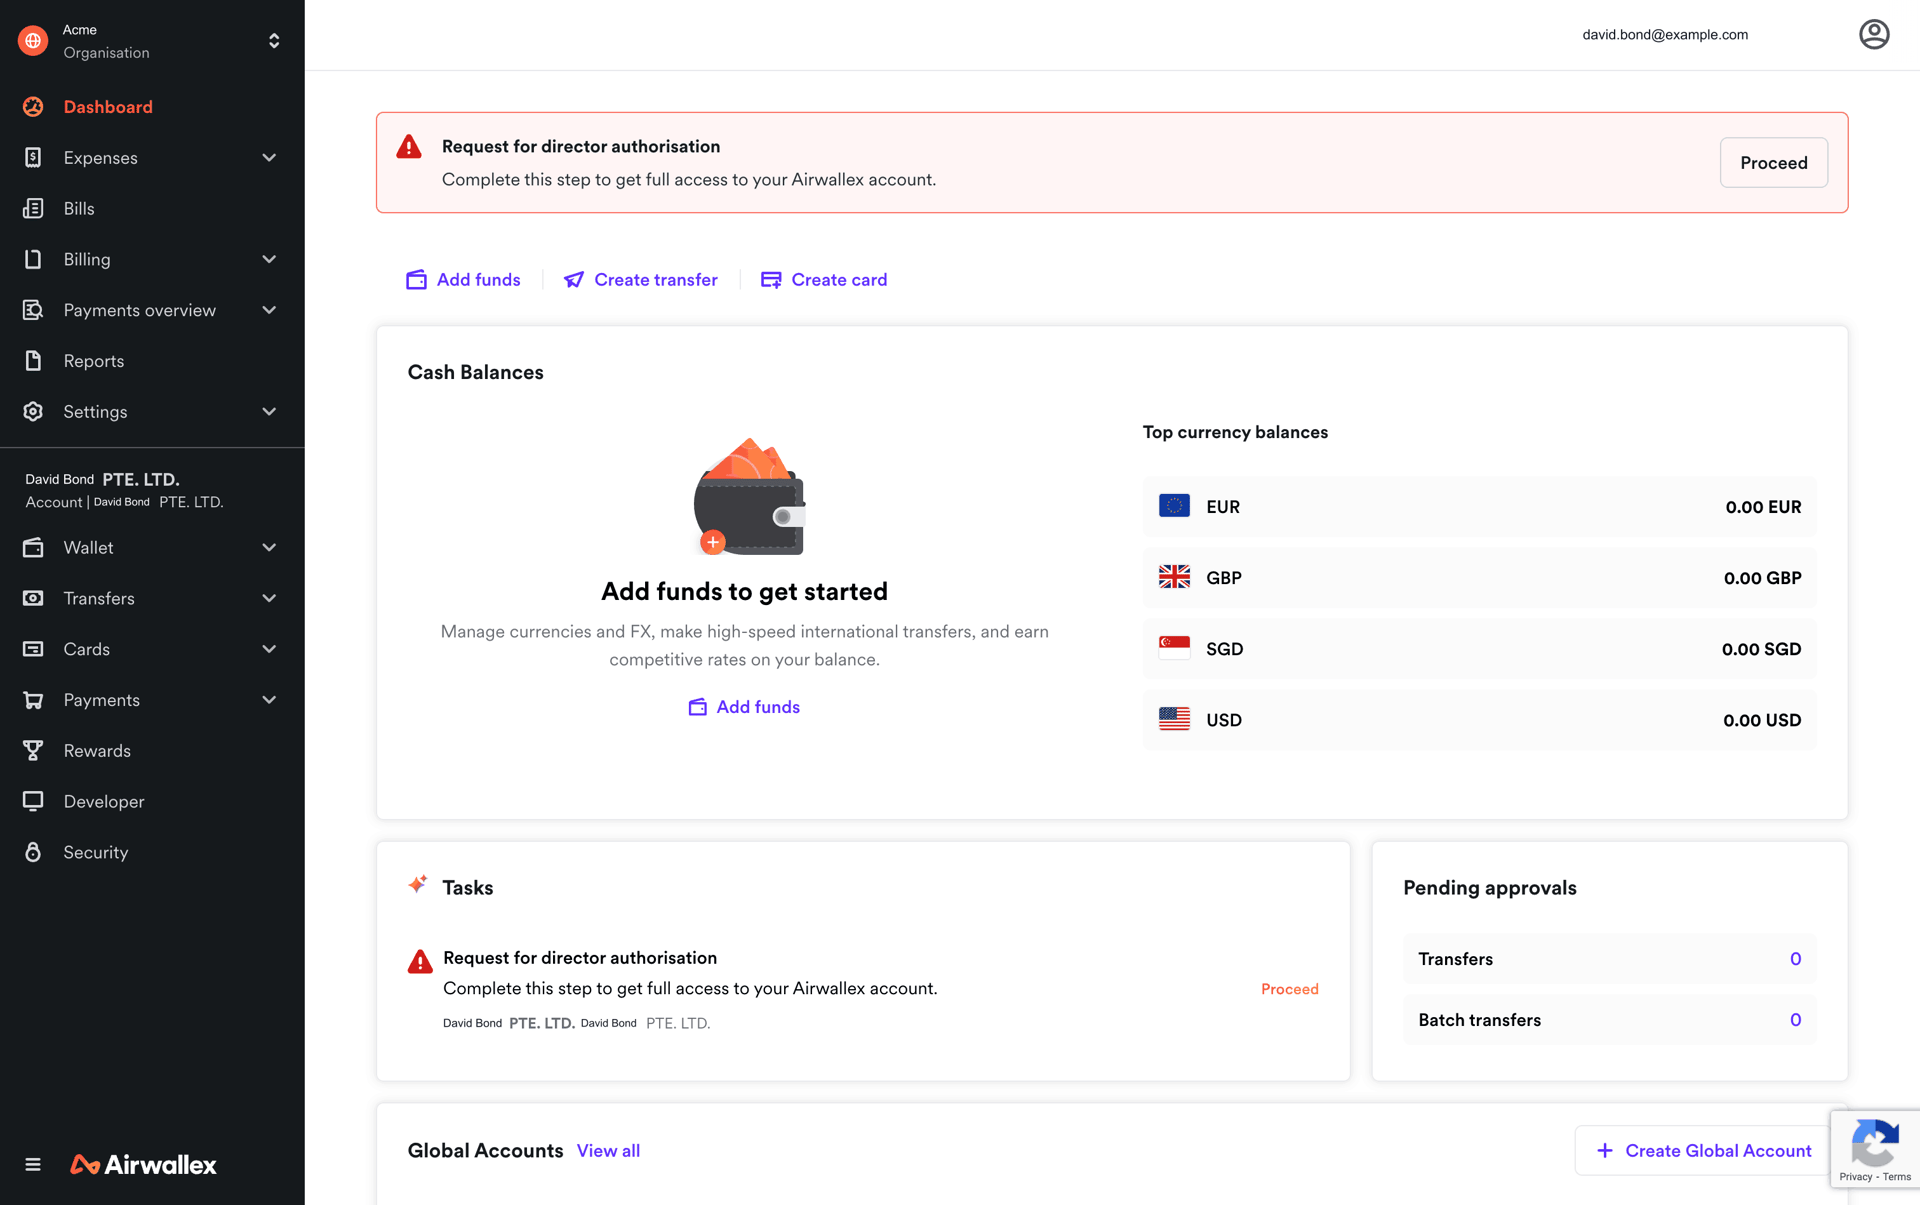Click the Bills document icon
Viewport: 1920px width, 1205px height.
click(33, 208)
